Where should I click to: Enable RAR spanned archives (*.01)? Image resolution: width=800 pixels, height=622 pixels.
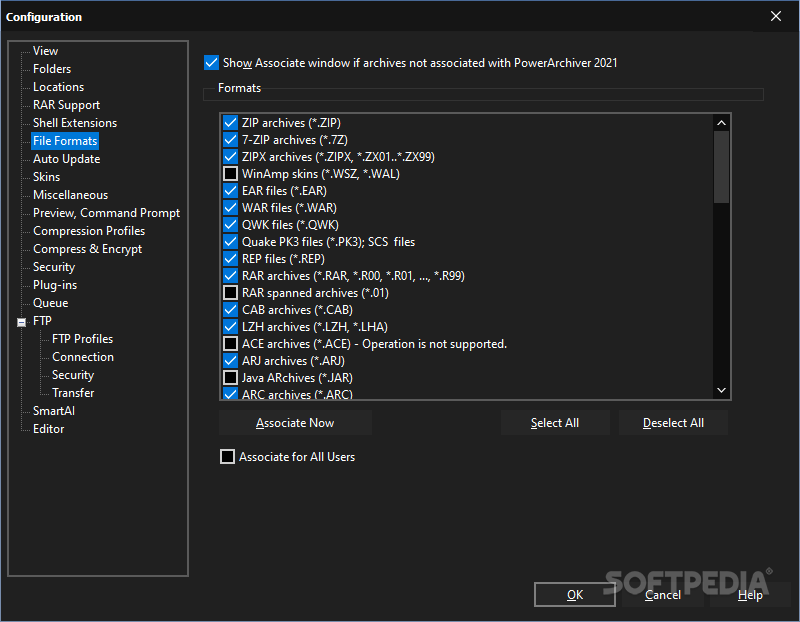click(x=231, y=293)
